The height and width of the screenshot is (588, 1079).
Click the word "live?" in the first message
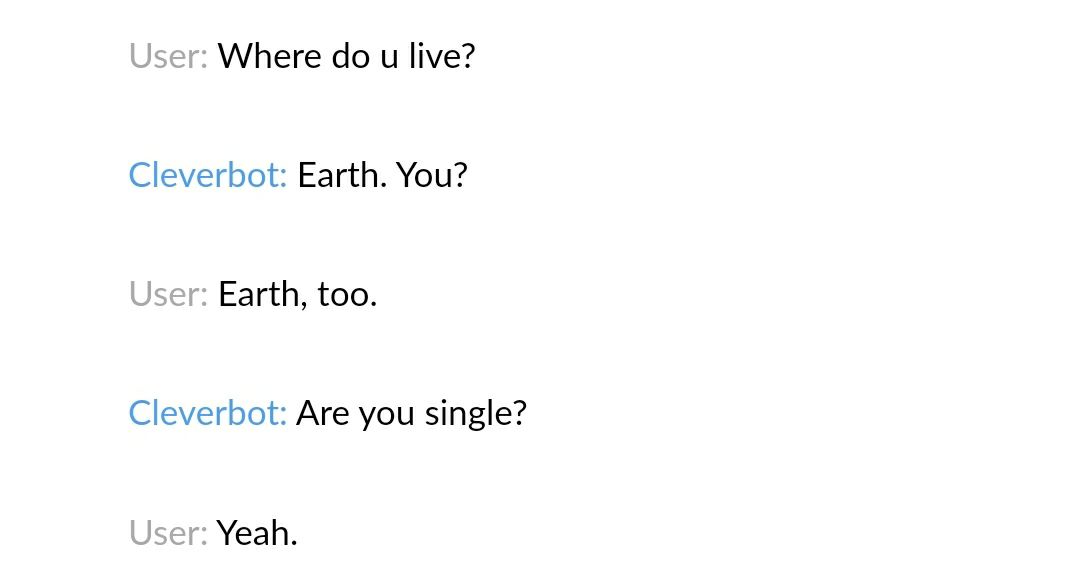coord(442,56)
